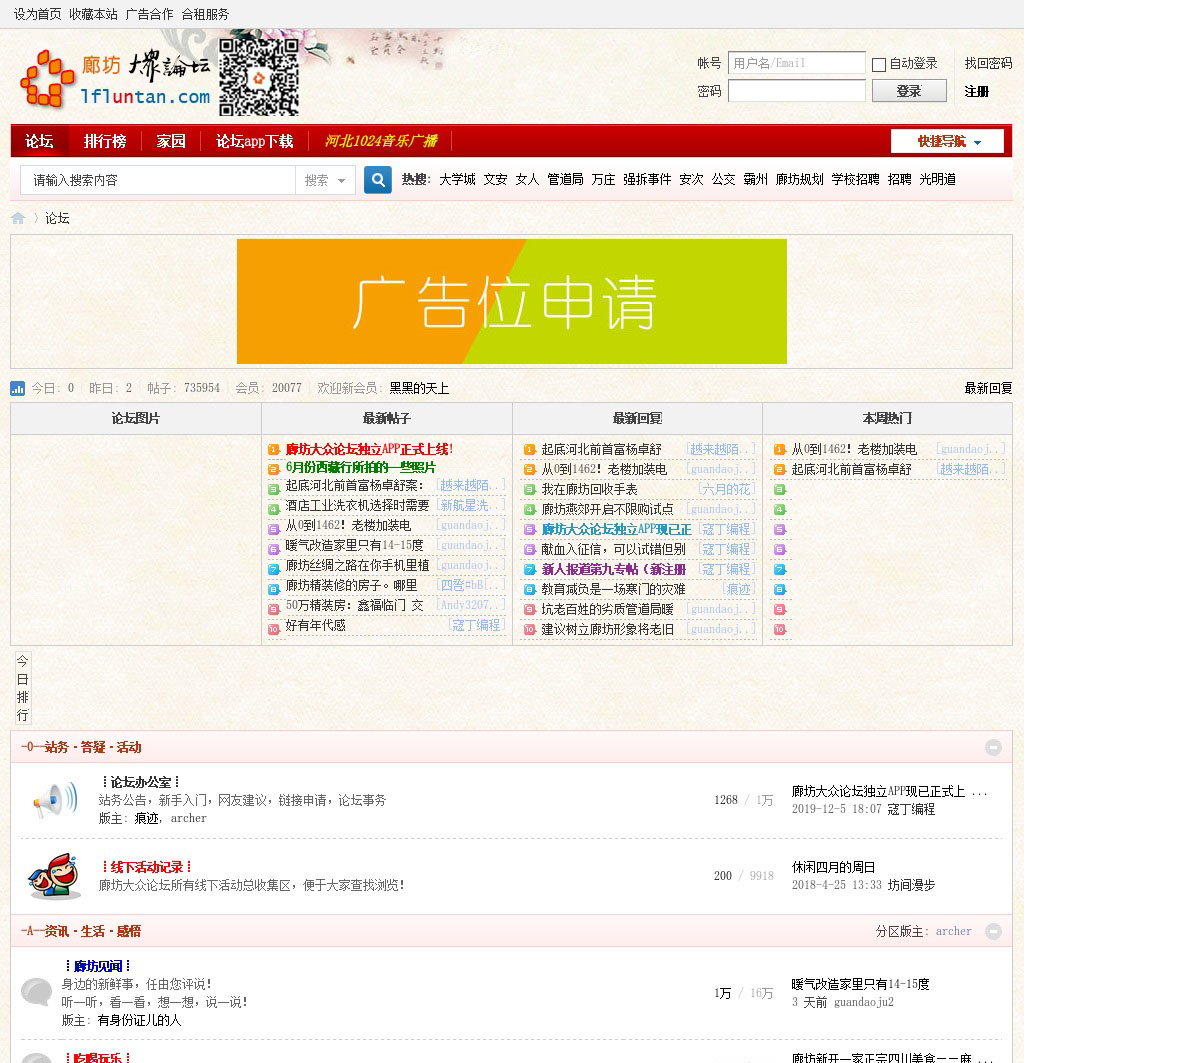Viewport: 1200px width, 1063px height.
Task: Expand the 快捷导航 dropdown menu
Action: tap(947, 141)
